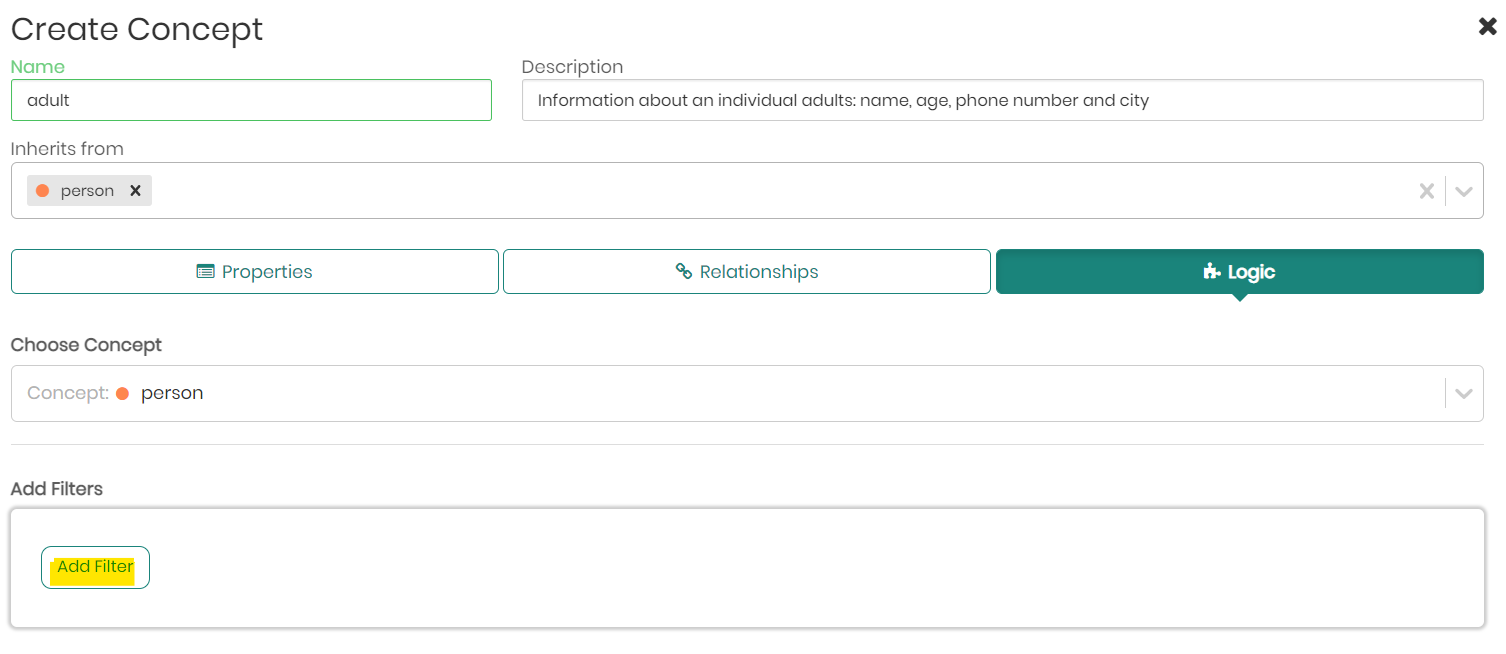Image resolution: width=1506 pixels, height=654 pixels.
Task: Click the orange dot in person tag
Action: (42, 191)
